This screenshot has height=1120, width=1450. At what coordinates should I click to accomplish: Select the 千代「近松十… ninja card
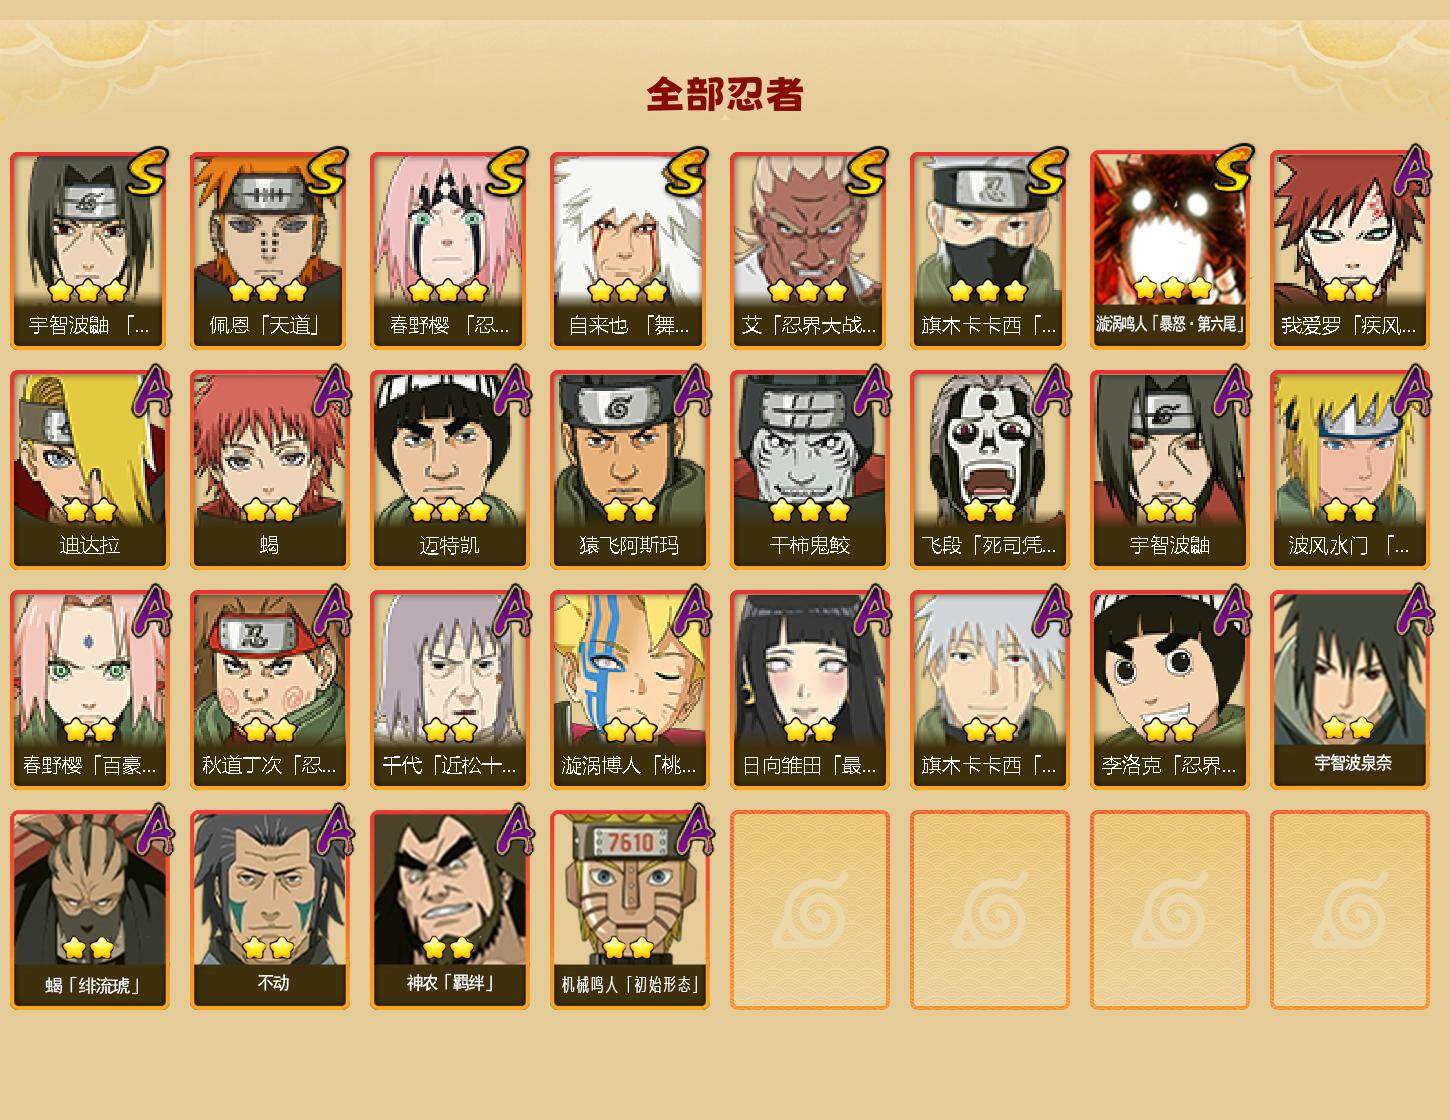click(x=450, y=690)
